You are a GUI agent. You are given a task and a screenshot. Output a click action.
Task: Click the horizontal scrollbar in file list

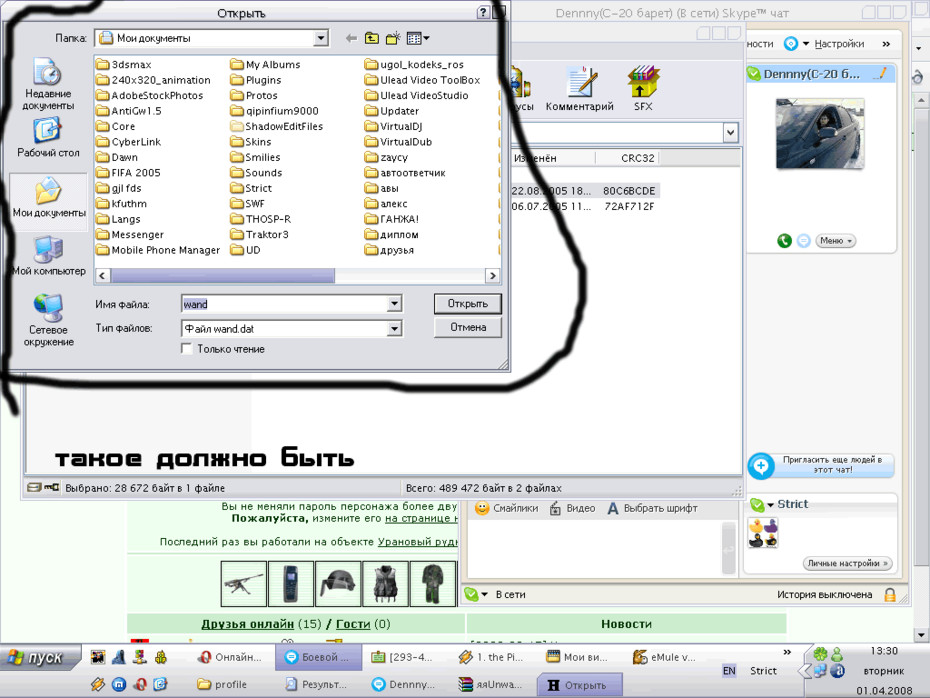pos(223,276)
